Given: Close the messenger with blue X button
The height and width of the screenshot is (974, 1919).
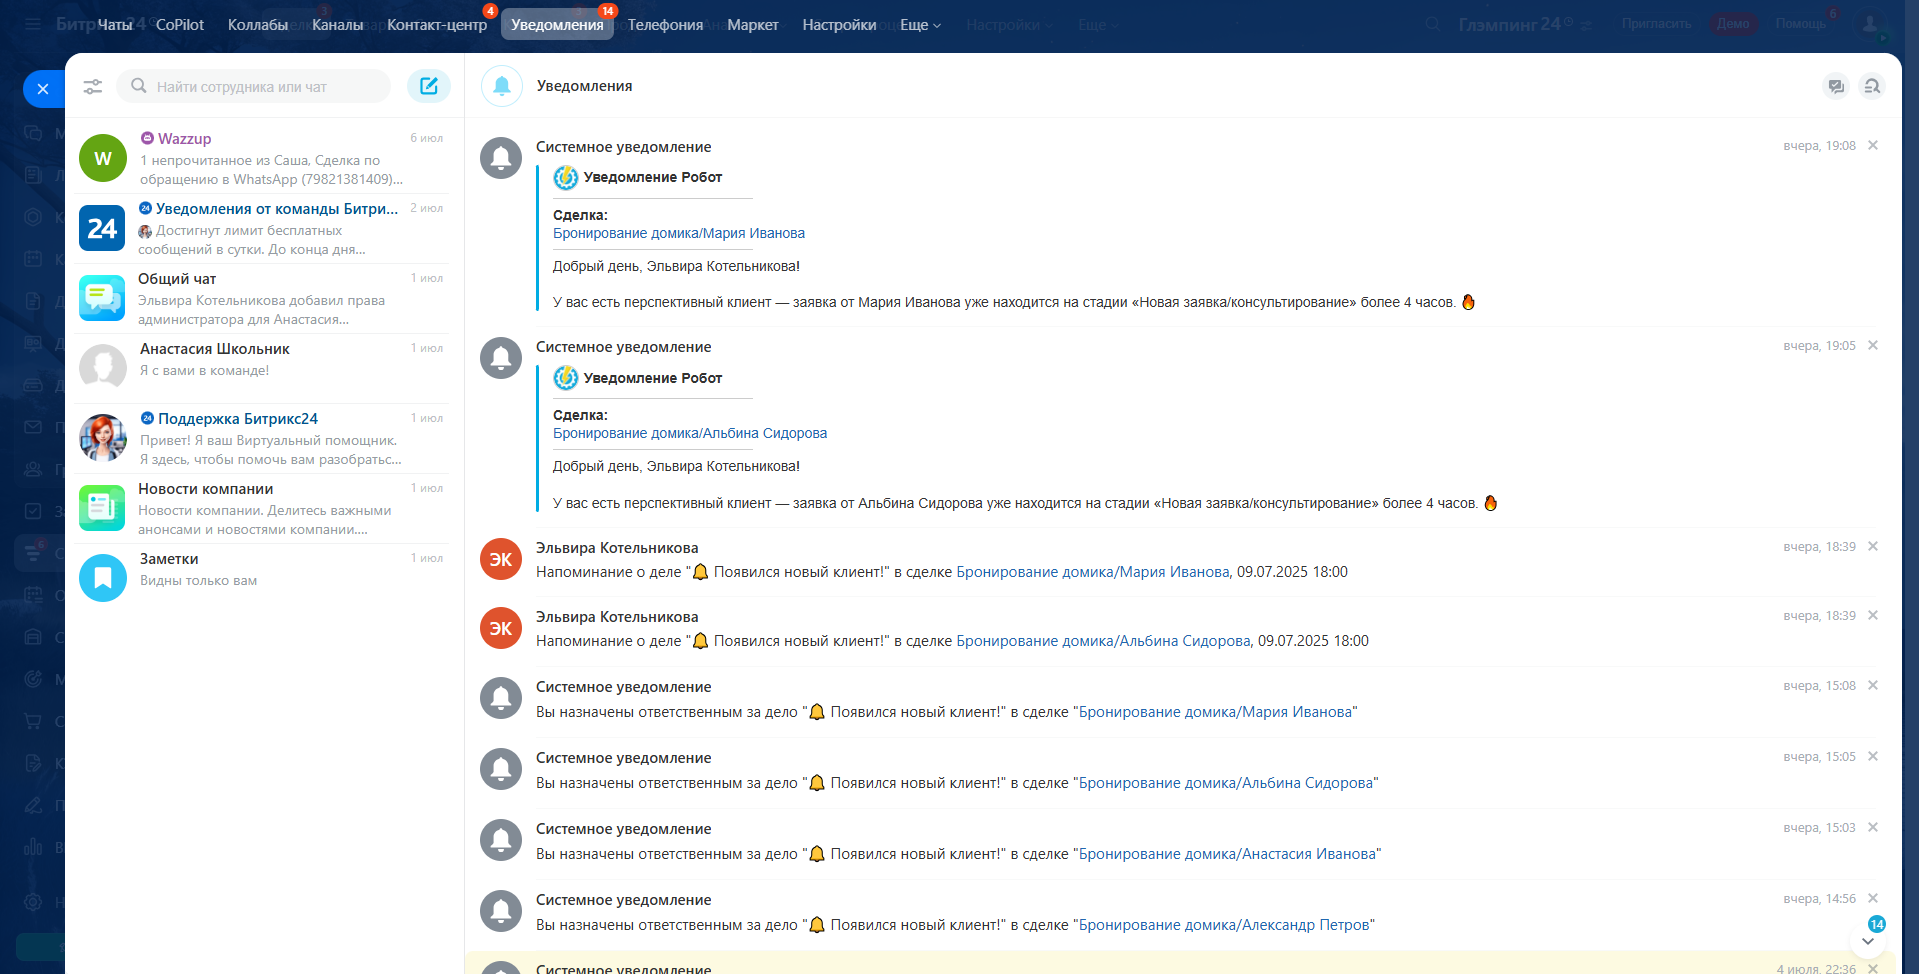Looking at the screenshot, I should click(43, 89).
